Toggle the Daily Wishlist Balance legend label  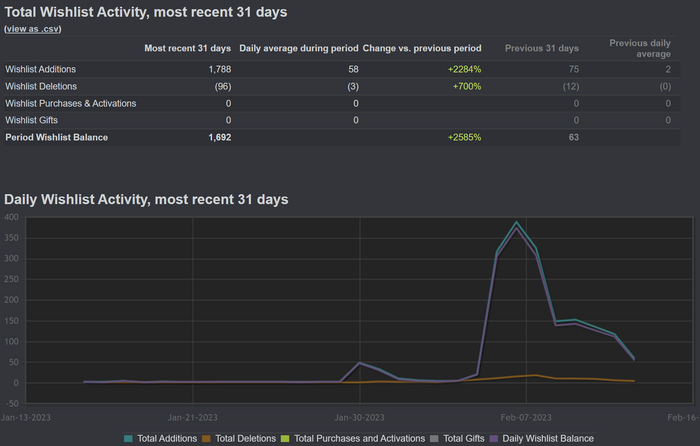[x=548, y=438]
